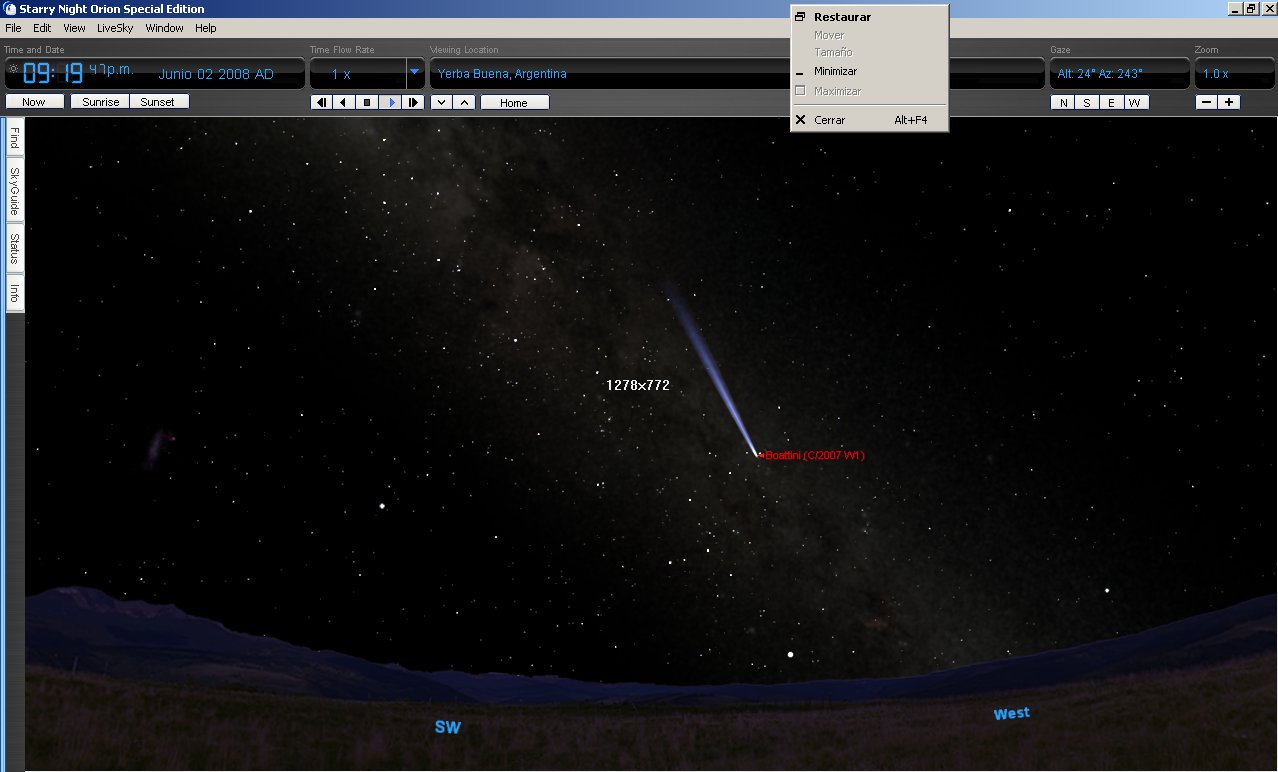Run time backward with reverse arrow
The height and width of the screenshot is (772, 1278).
(x=344, y=102)
